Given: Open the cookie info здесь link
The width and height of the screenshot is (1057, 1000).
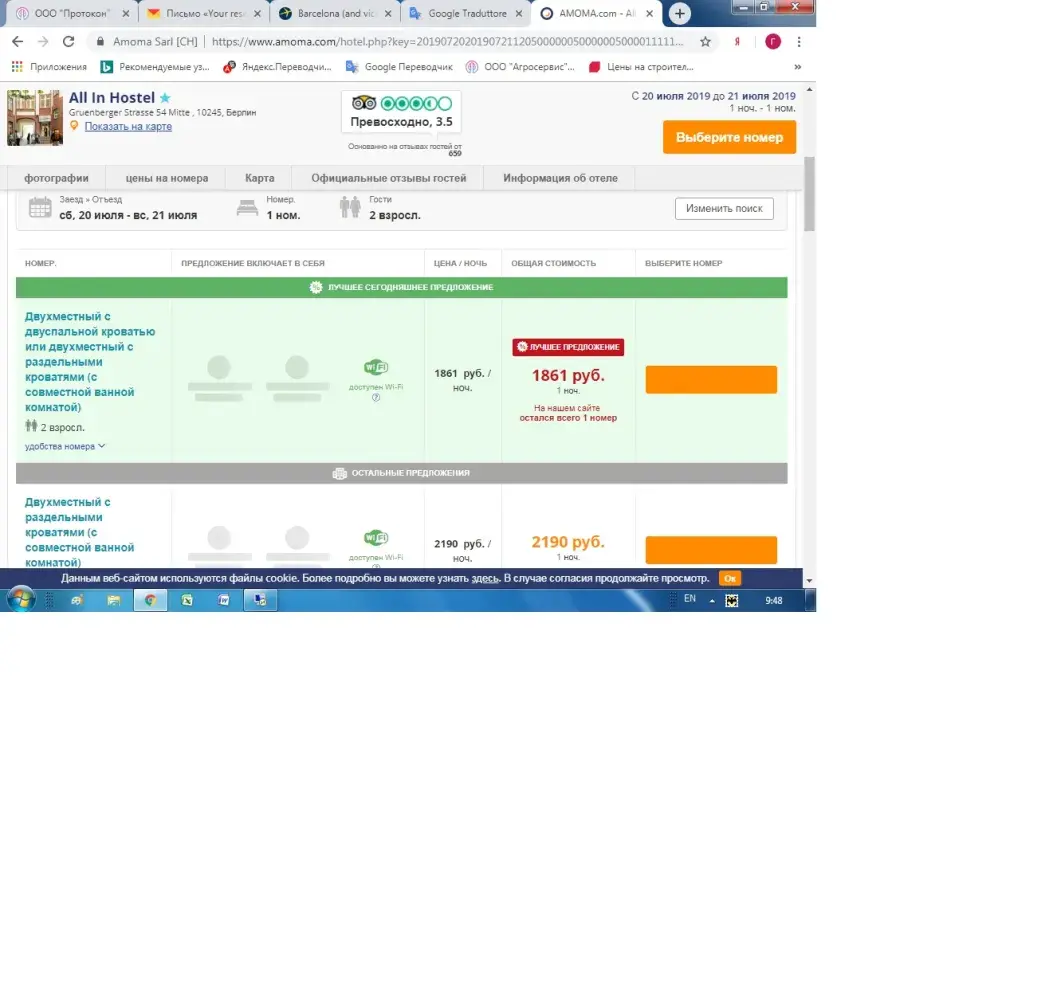Looking at the screenshot, I should coord(485,579).
